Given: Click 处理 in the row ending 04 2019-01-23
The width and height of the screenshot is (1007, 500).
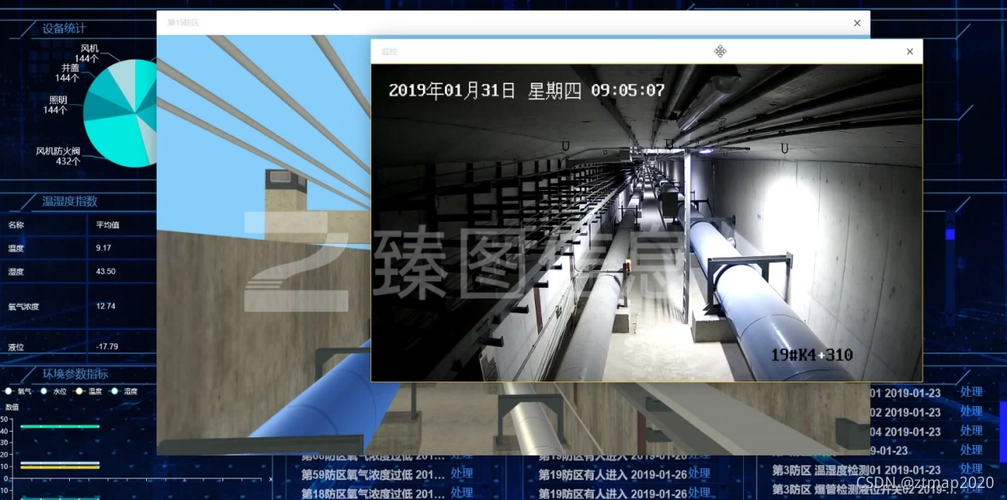Looking at the screenshot, I should pyautogui.click(x=971, y=431).
